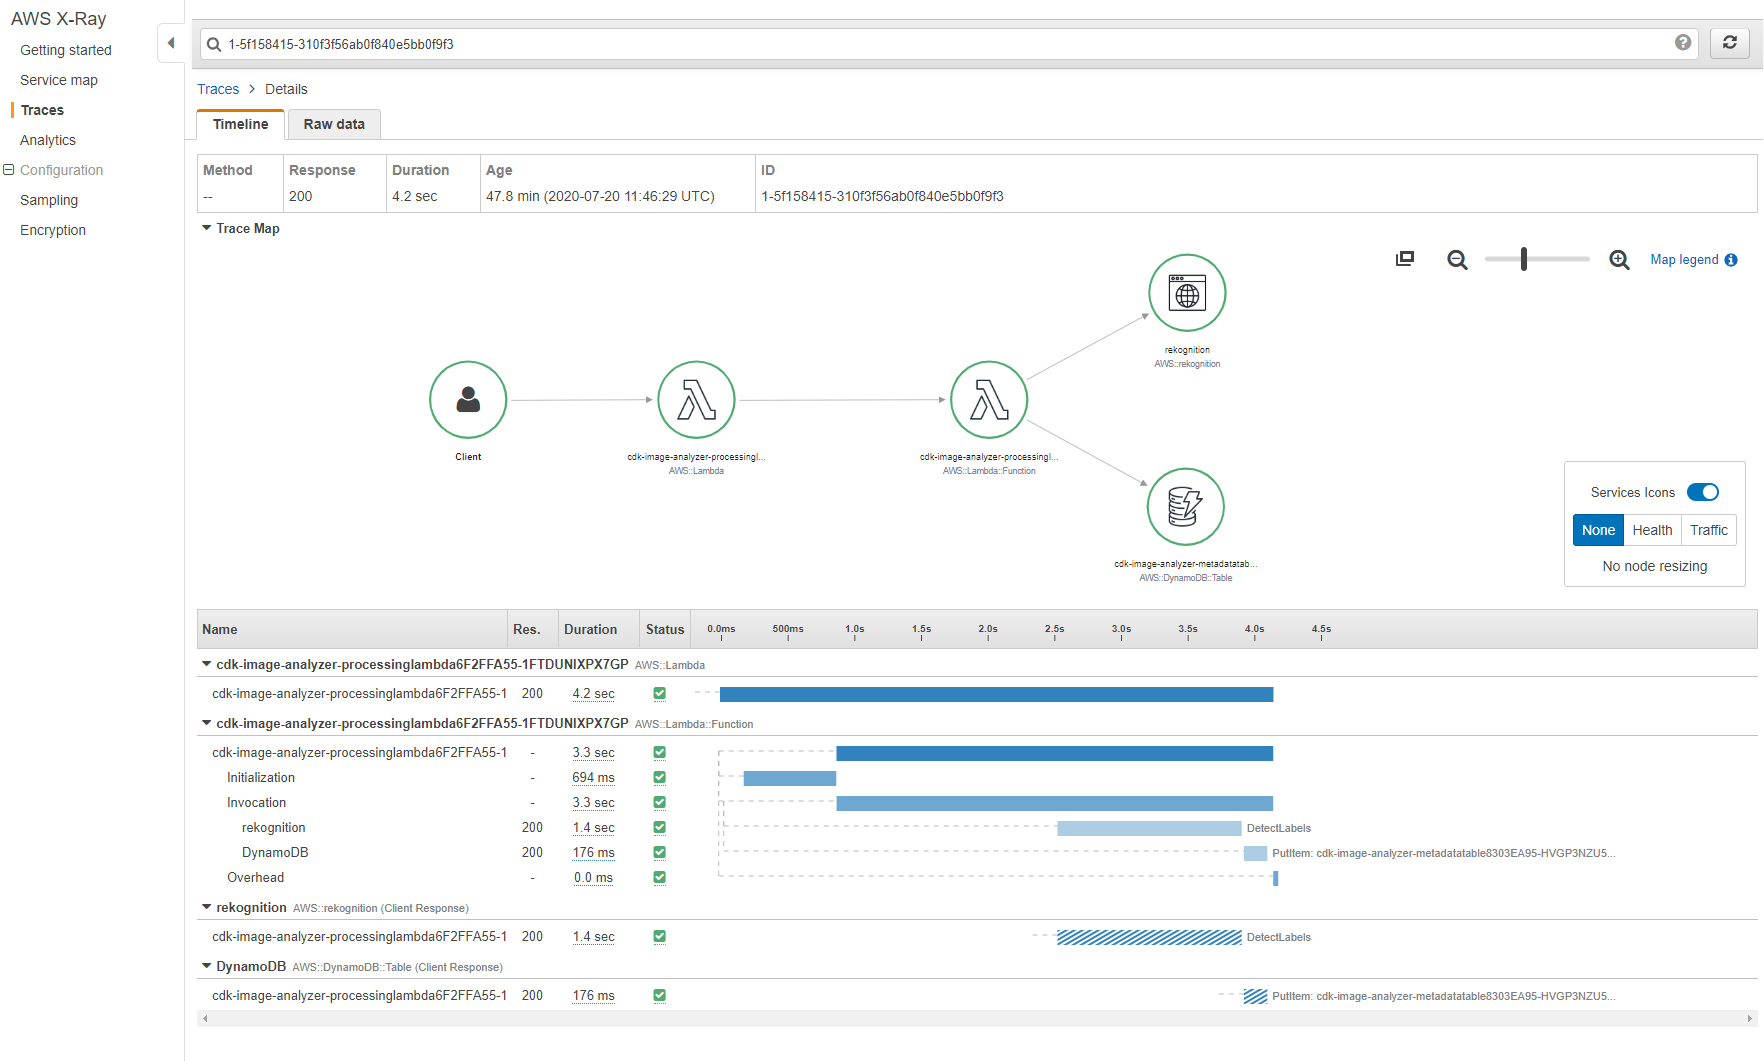Open the Map legend link
Screen dimensions: 1764x1061
(x=1684, y=260)
